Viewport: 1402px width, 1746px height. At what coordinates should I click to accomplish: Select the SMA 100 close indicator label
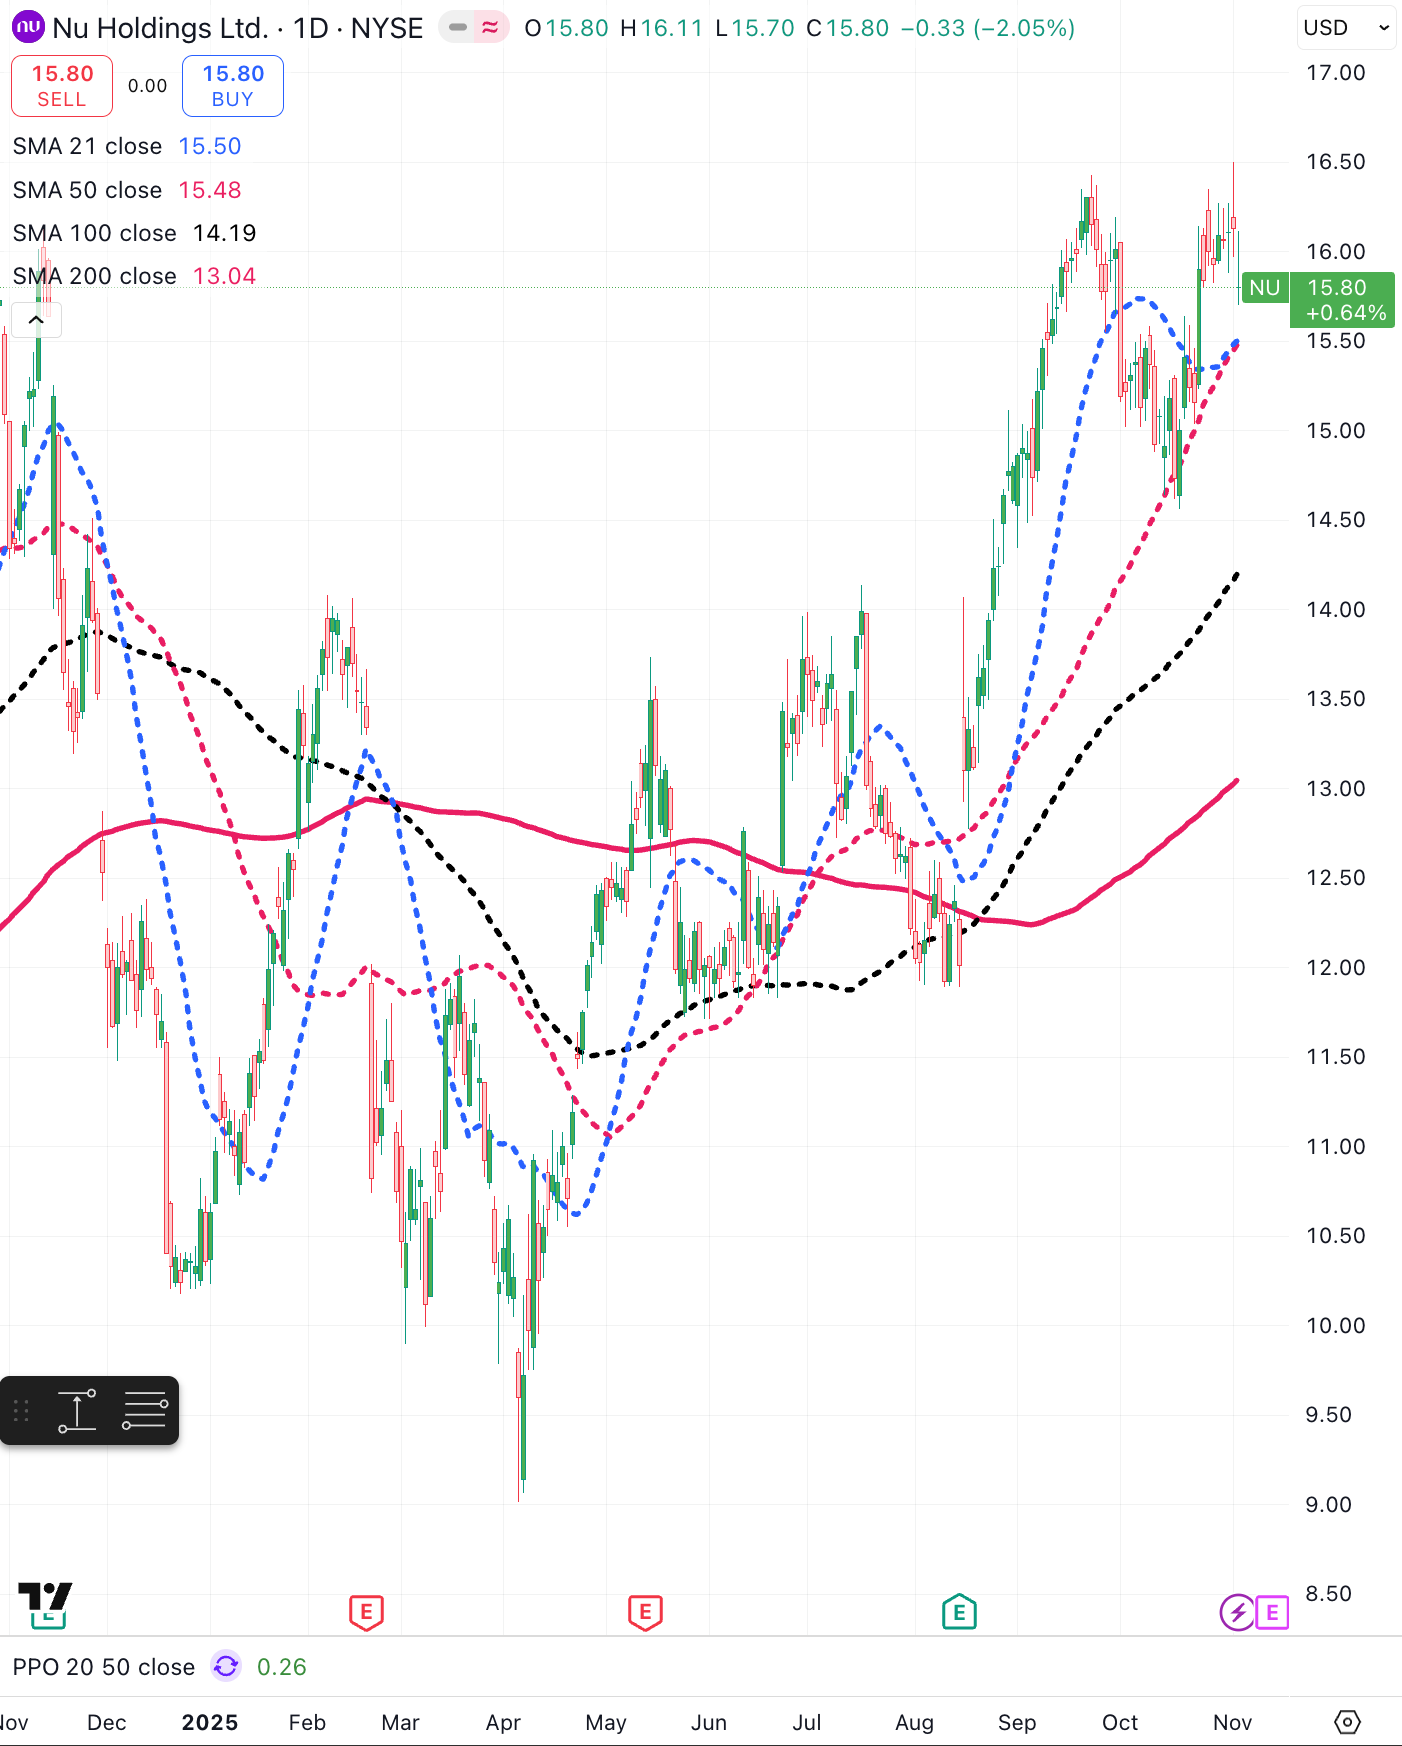coord(94,233)
